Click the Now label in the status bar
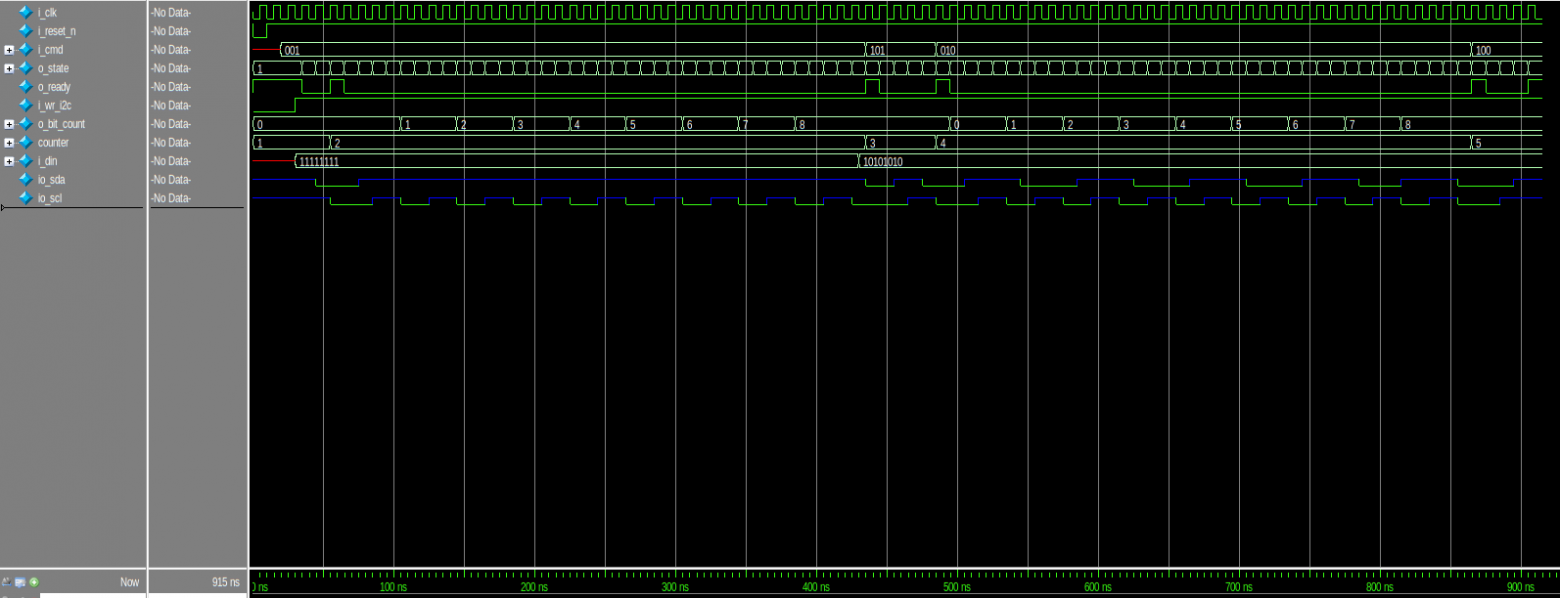The height and width of the screenshot is (598, 1560). 128,581
